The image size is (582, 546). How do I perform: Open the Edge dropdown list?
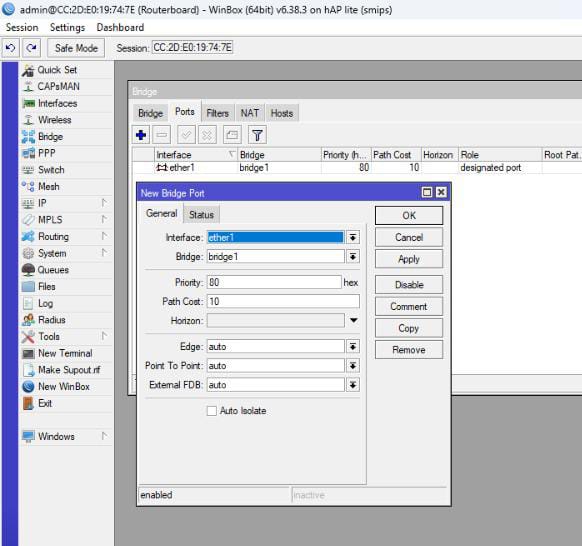tap(353, 347)
